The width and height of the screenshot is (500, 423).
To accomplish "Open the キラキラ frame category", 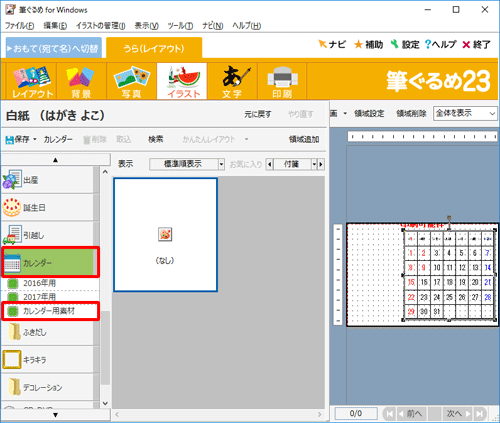I will [x=49, y=360].
